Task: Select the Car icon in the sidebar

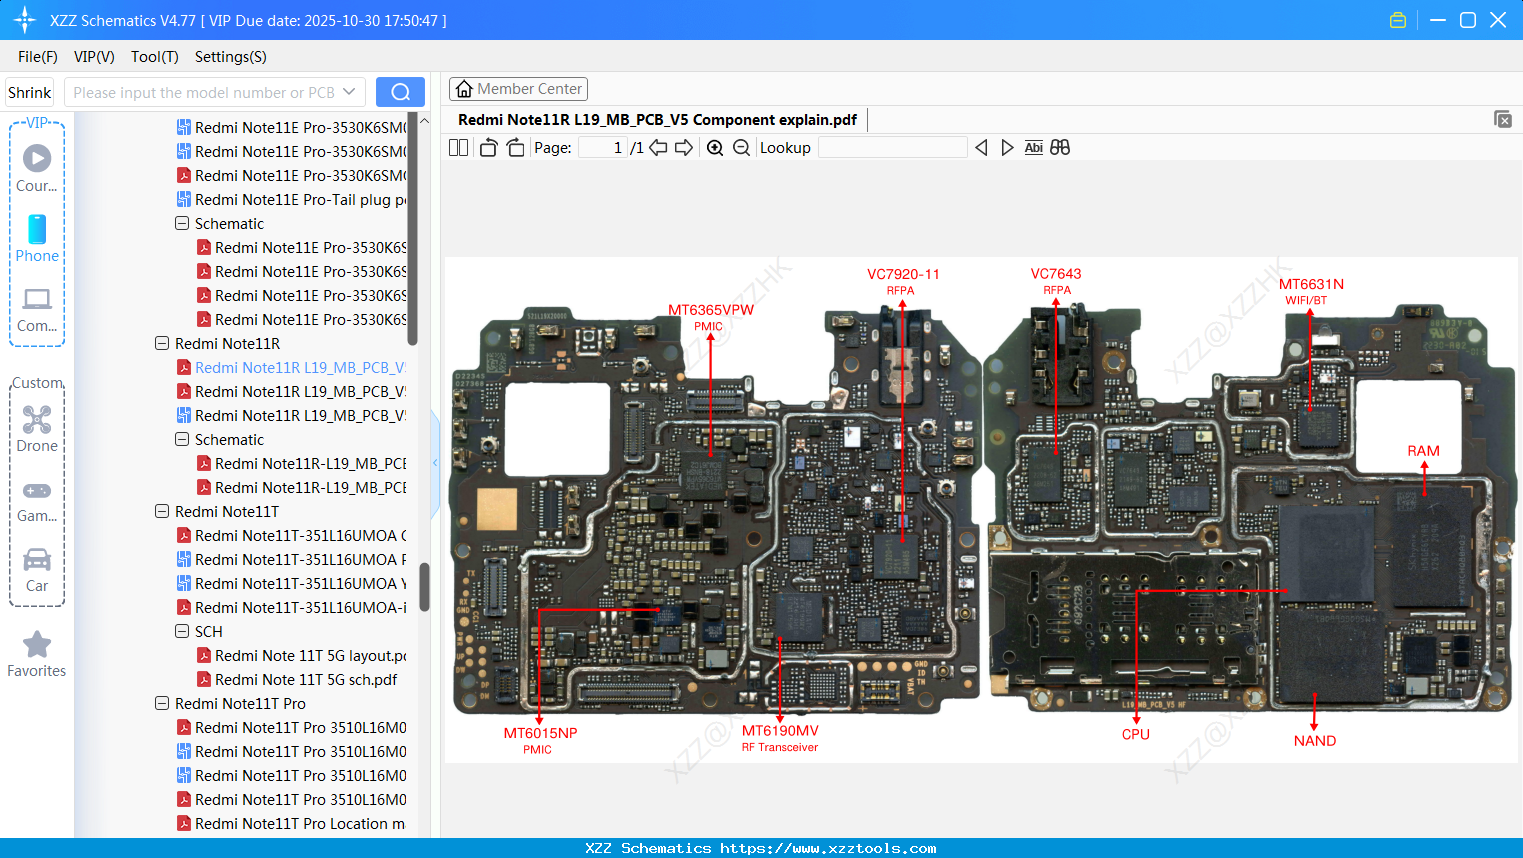Action: [36, 563]
